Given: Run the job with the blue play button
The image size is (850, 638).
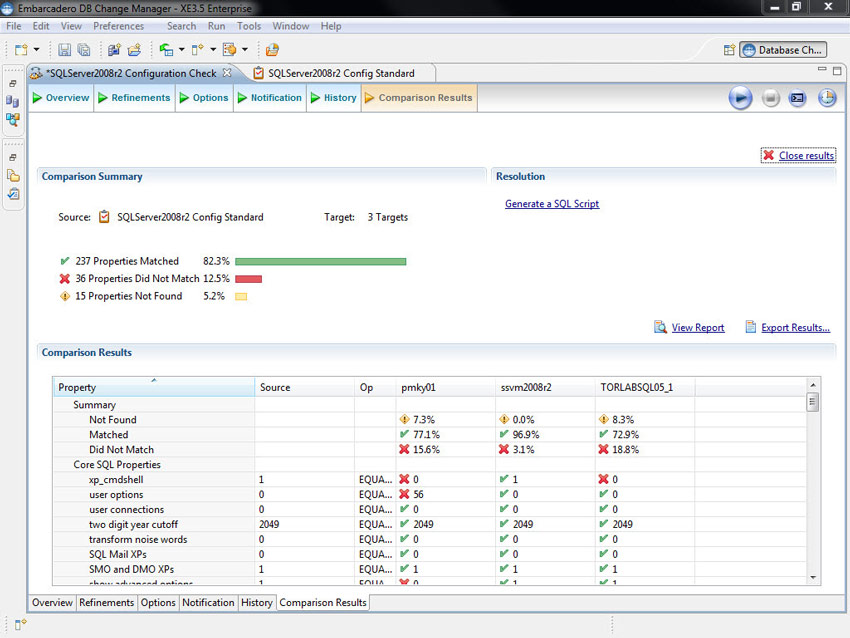Looking at the screenshot, I should coord(740,98).
